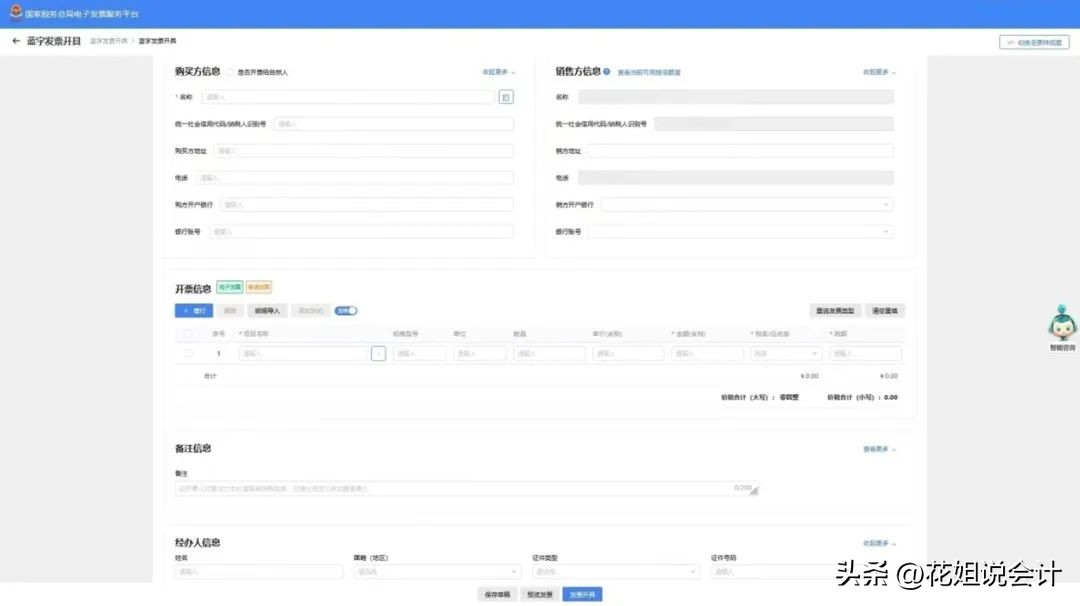Click the 删除 button in invoice toolbar
This screenshot has width=1080, height=606.
[230, 311]
